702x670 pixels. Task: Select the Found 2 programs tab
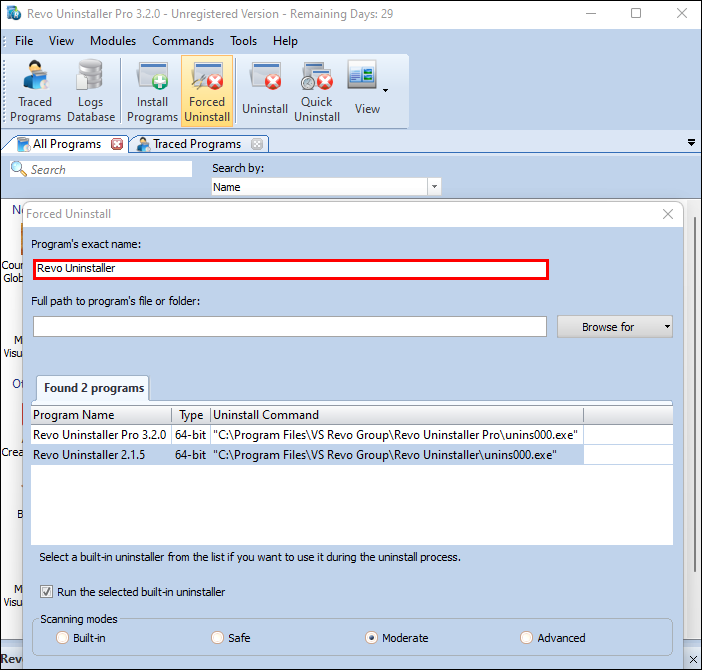click(x=94, y=388)
